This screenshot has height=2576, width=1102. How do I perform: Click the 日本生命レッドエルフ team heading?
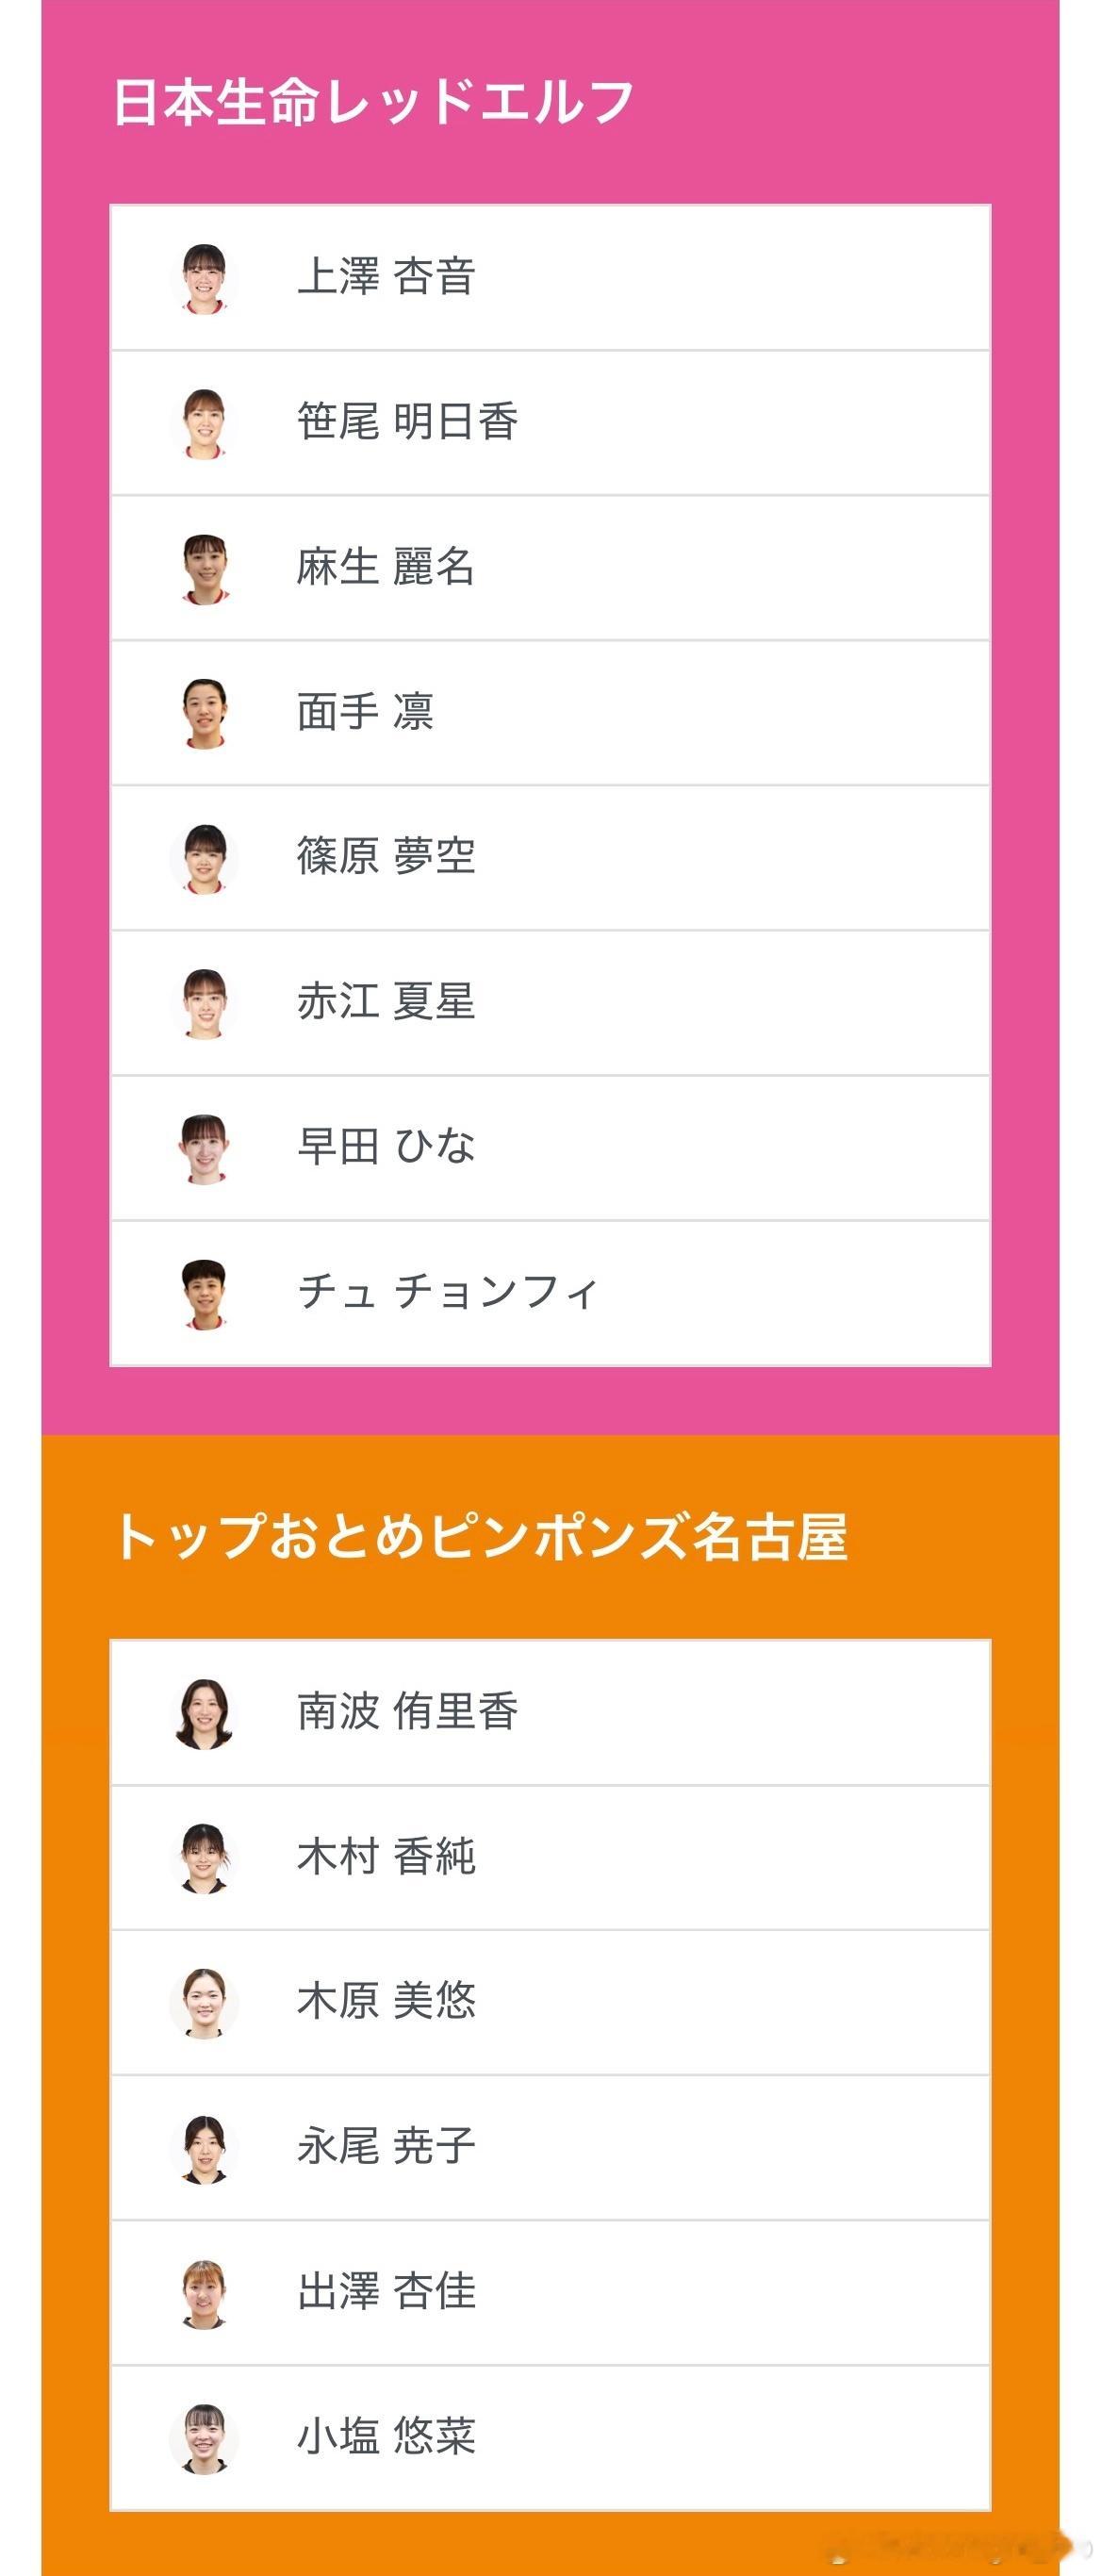(373, 102)
